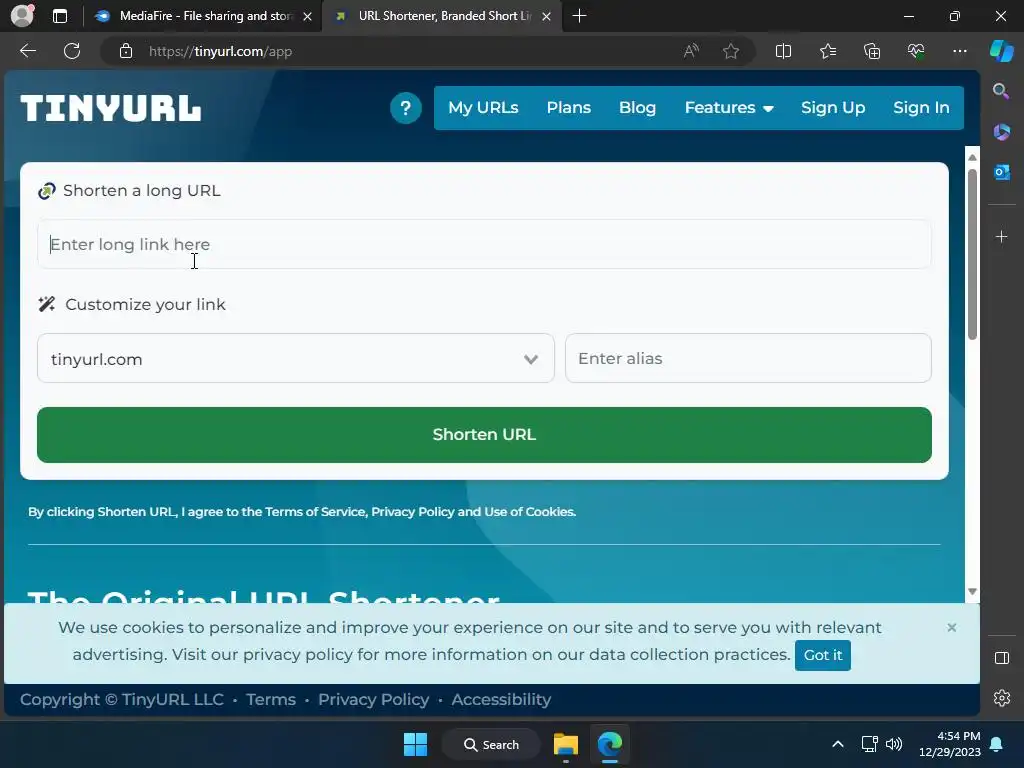Click the Enter alias field
The image size is (1024, 768).
(748, 359)
